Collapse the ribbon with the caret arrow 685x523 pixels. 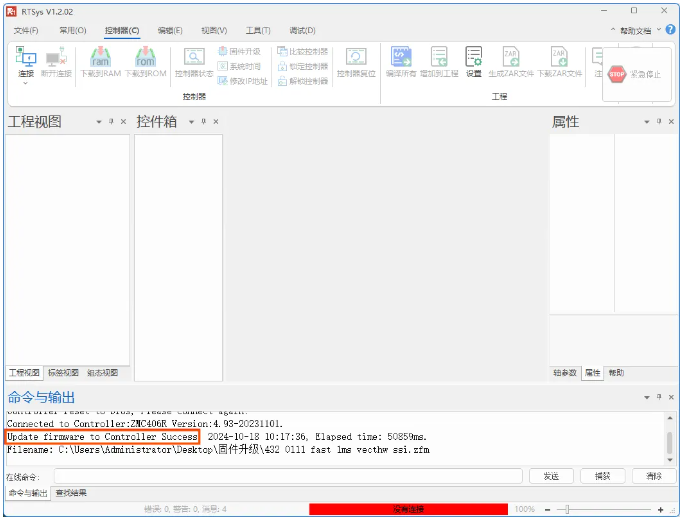point(613,30)
